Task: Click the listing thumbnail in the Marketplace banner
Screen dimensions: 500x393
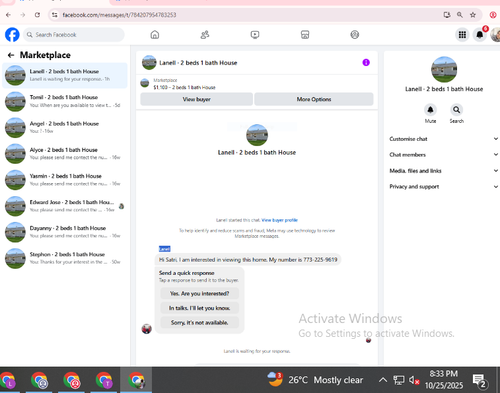Action: (x=144, y=83)
